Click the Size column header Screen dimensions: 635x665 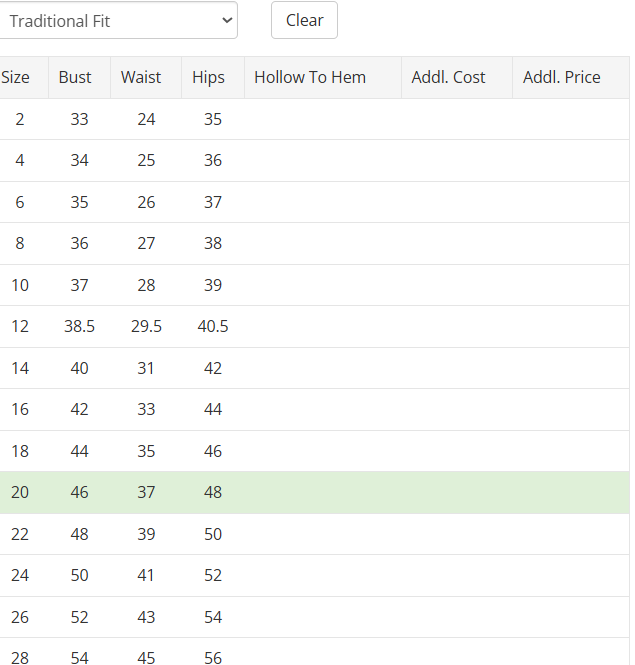(x=15, y=77)
